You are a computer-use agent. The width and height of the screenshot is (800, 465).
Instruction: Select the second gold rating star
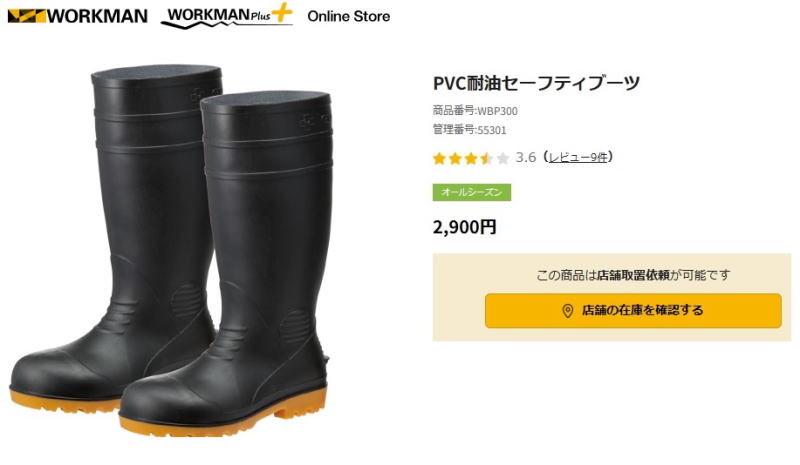click(x=455, y=158)
